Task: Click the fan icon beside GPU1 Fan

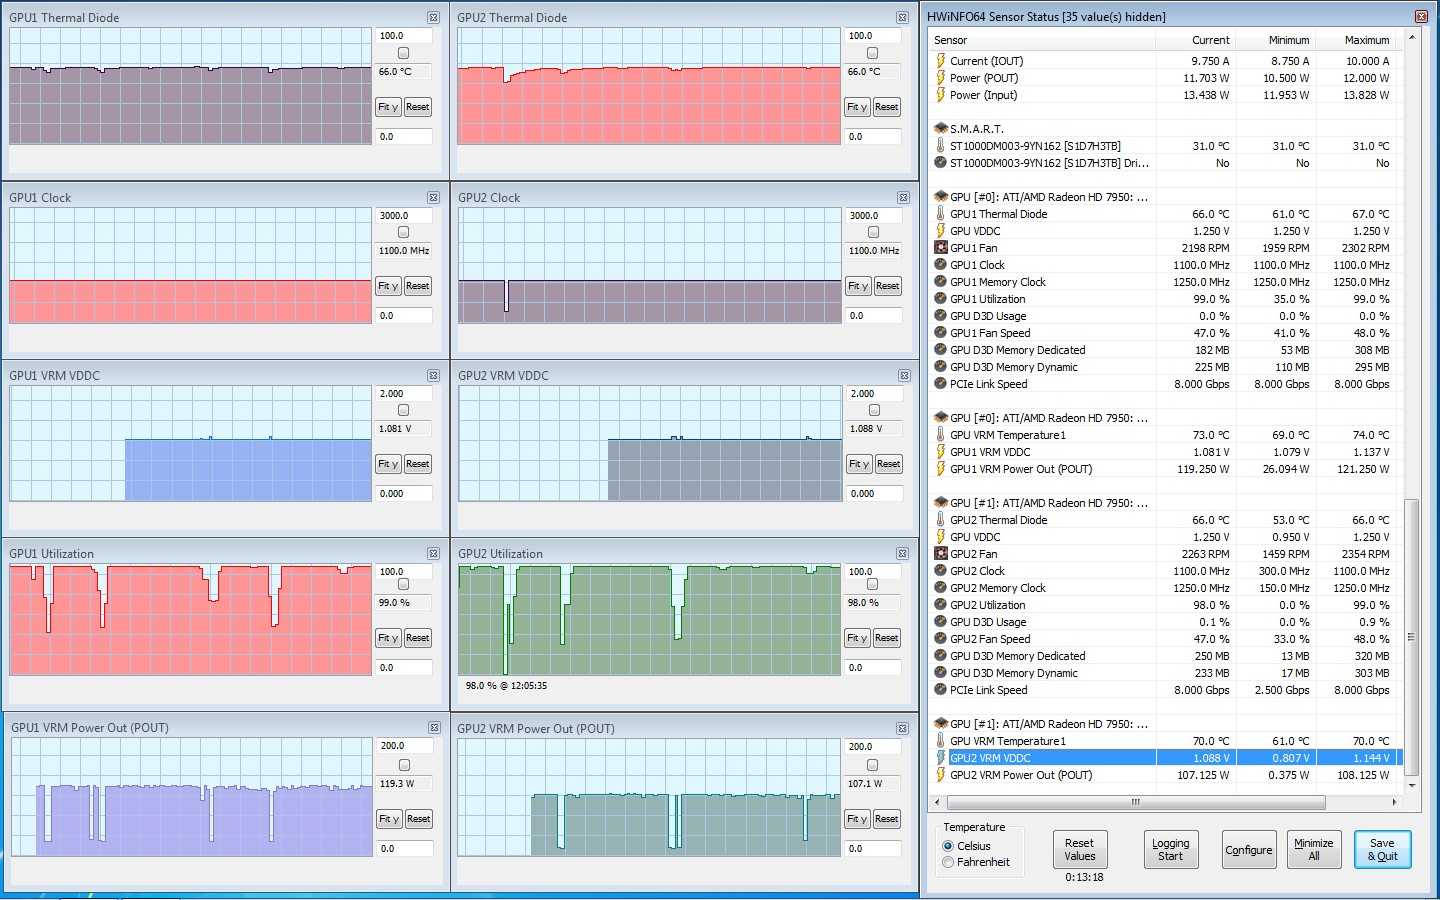Action: click(x=940, y=248)
